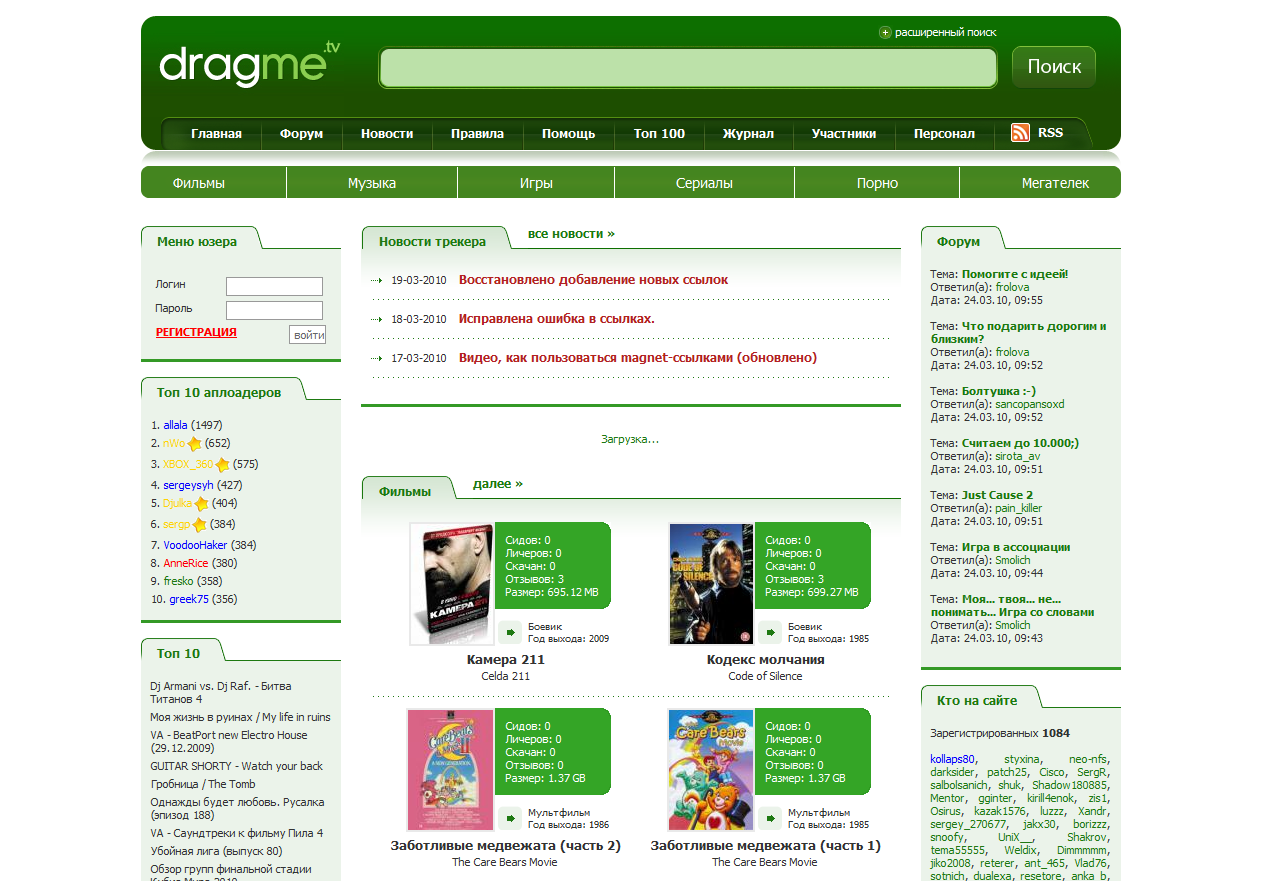Image resolution: width=1262 pixels, height=881 pixels.
Task: Open the Персонал navigation item
Action: 944,133
